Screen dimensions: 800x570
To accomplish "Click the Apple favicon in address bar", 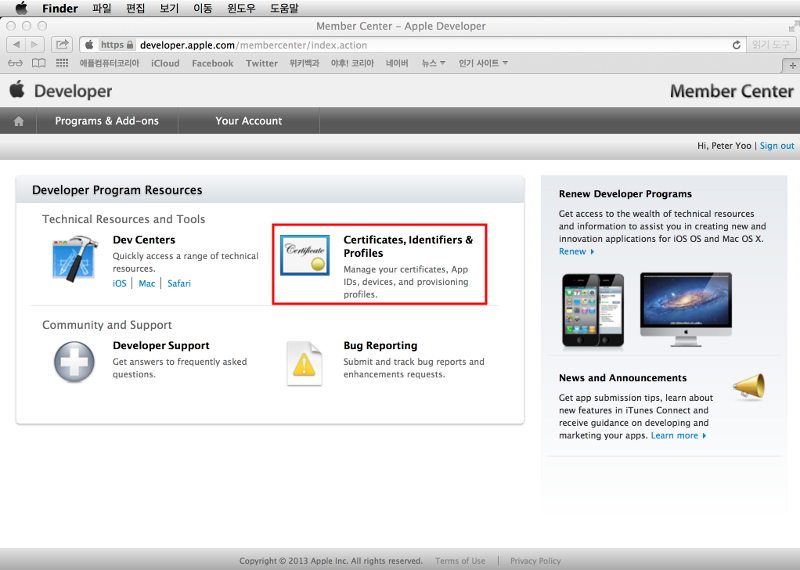I will pos(89,45).
